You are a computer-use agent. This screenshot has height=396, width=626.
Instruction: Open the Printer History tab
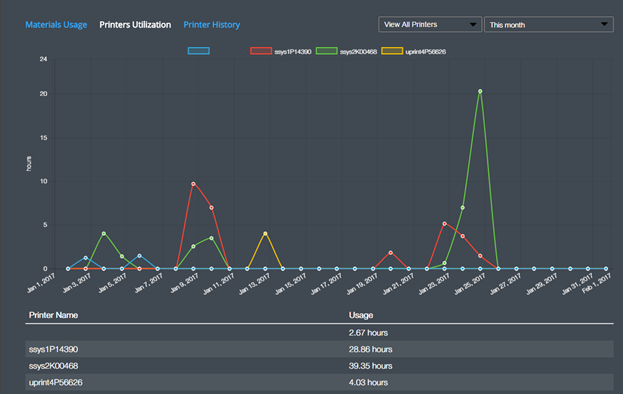[212, 25]
